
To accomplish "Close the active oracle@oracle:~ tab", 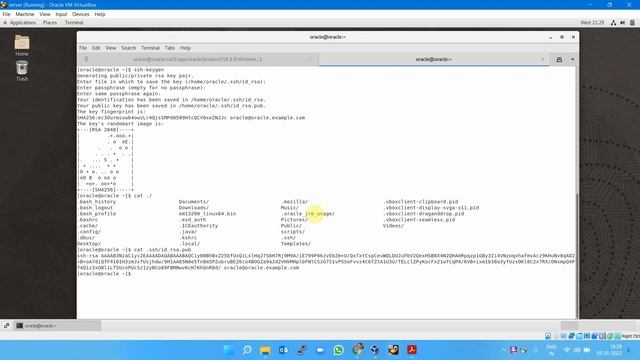I will click(542, 60).
